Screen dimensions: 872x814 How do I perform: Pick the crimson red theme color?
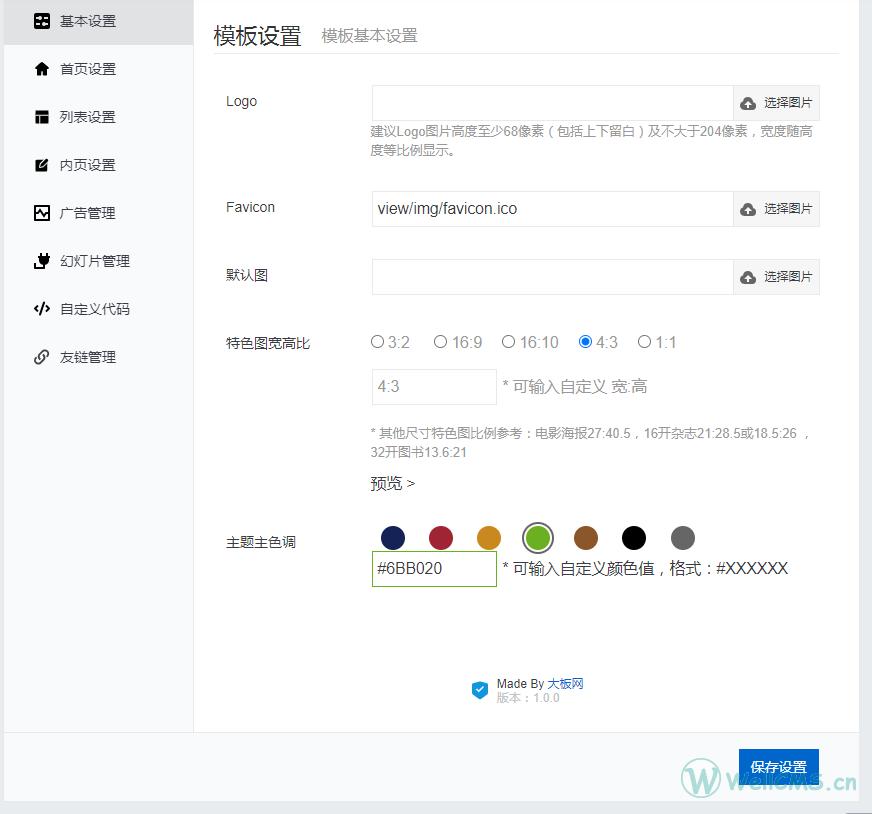441,538
